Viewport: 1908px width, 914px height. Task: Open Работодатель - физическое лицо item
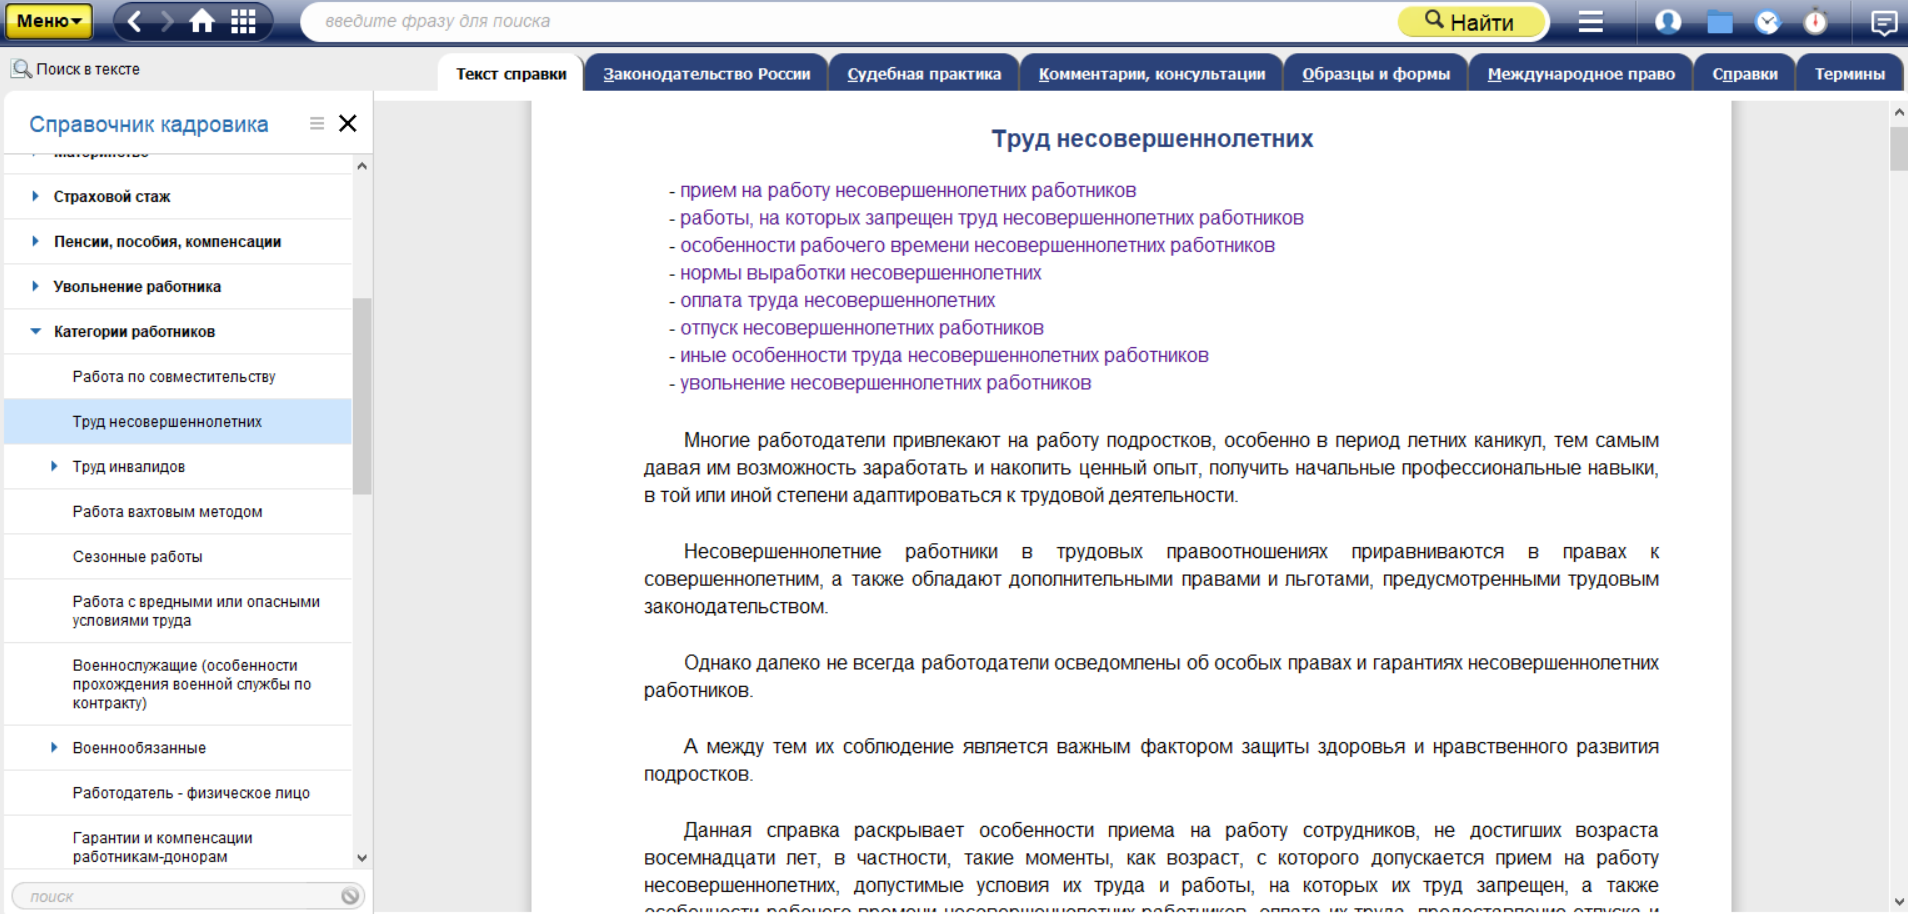click(x=178, y=793)
